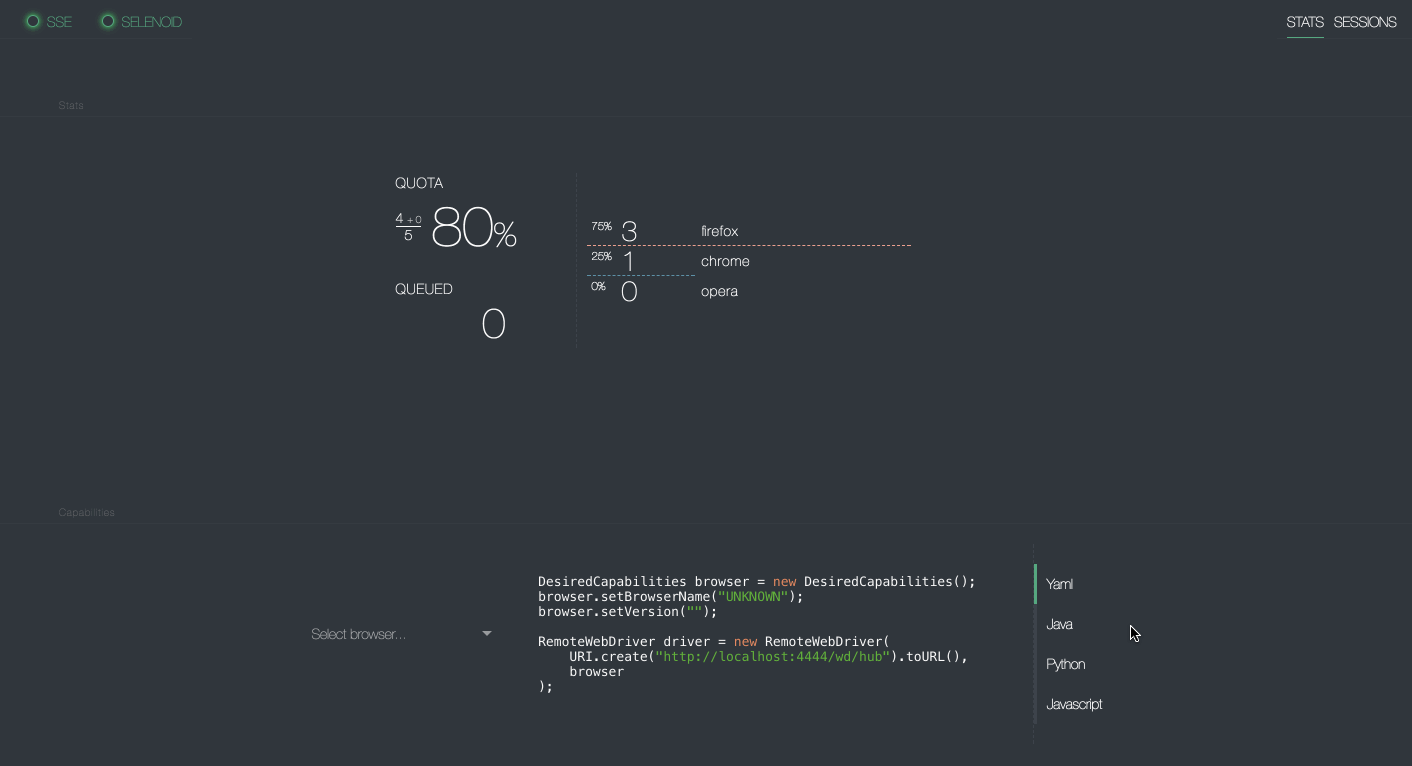The image size is (1412, 766).
Task: Click the firefox session count 3
Action: click(x=629, y=232)
